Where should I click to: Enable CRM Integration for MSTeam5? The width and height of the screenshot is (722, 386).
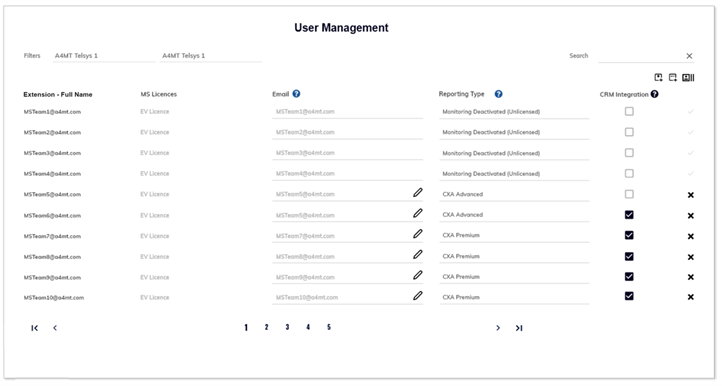tap(629, 194)
